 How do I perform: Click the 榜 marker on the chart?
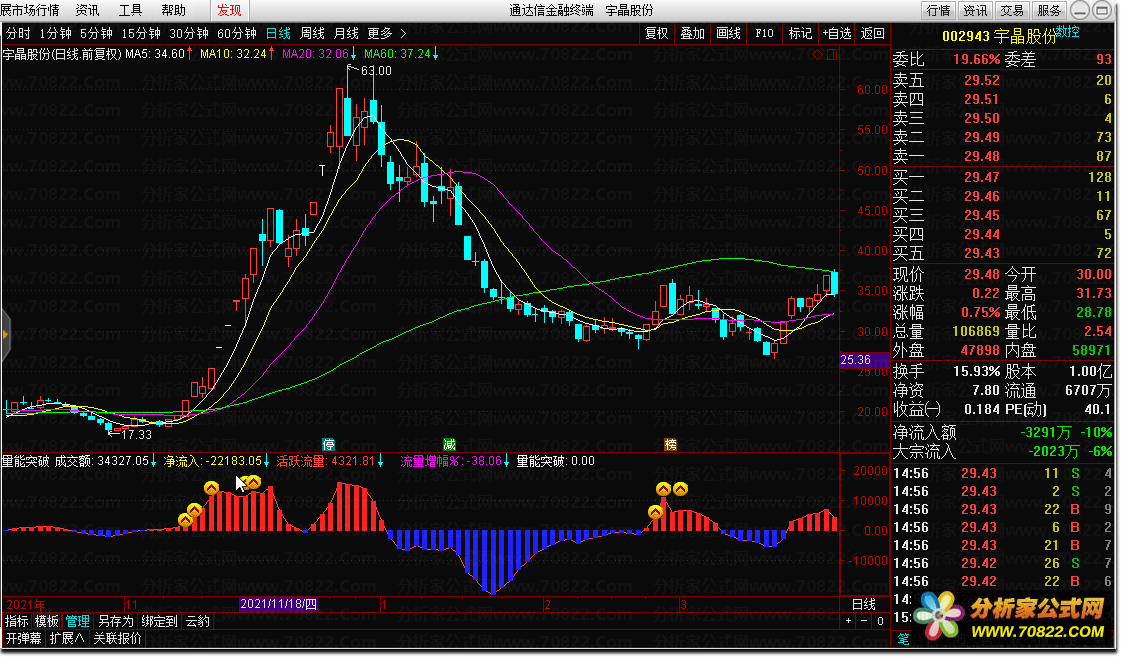pos(670,444)
